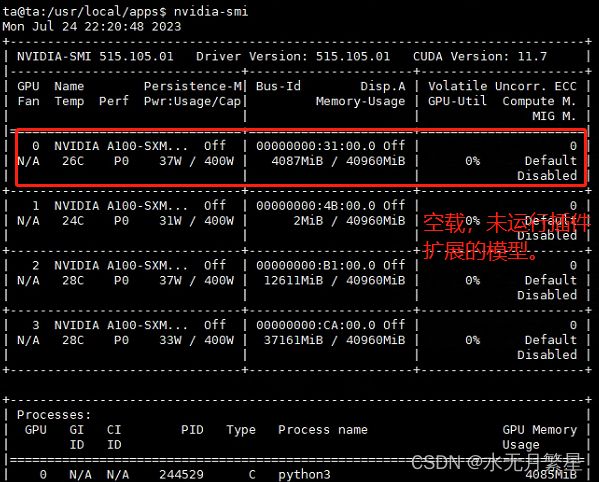Click the Temp header label
599x482 pixels.
click(69, 101)
